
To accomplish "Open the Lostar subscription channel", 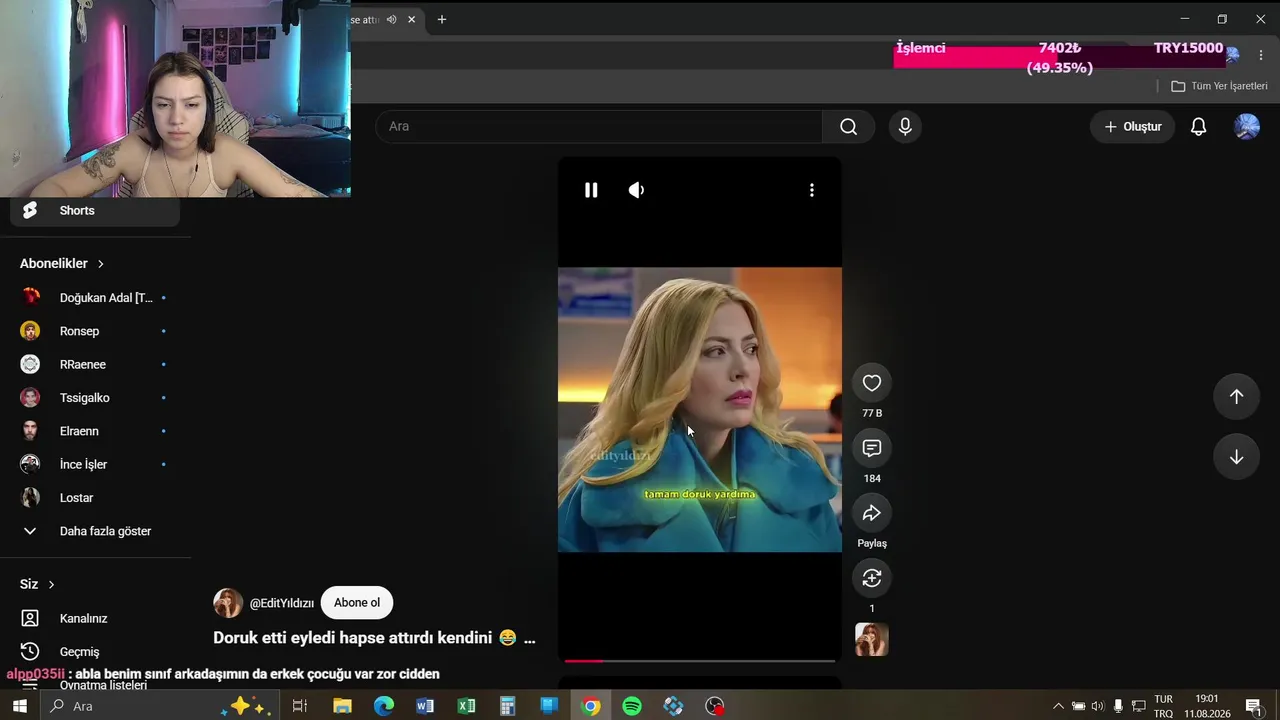I will 95,498.
